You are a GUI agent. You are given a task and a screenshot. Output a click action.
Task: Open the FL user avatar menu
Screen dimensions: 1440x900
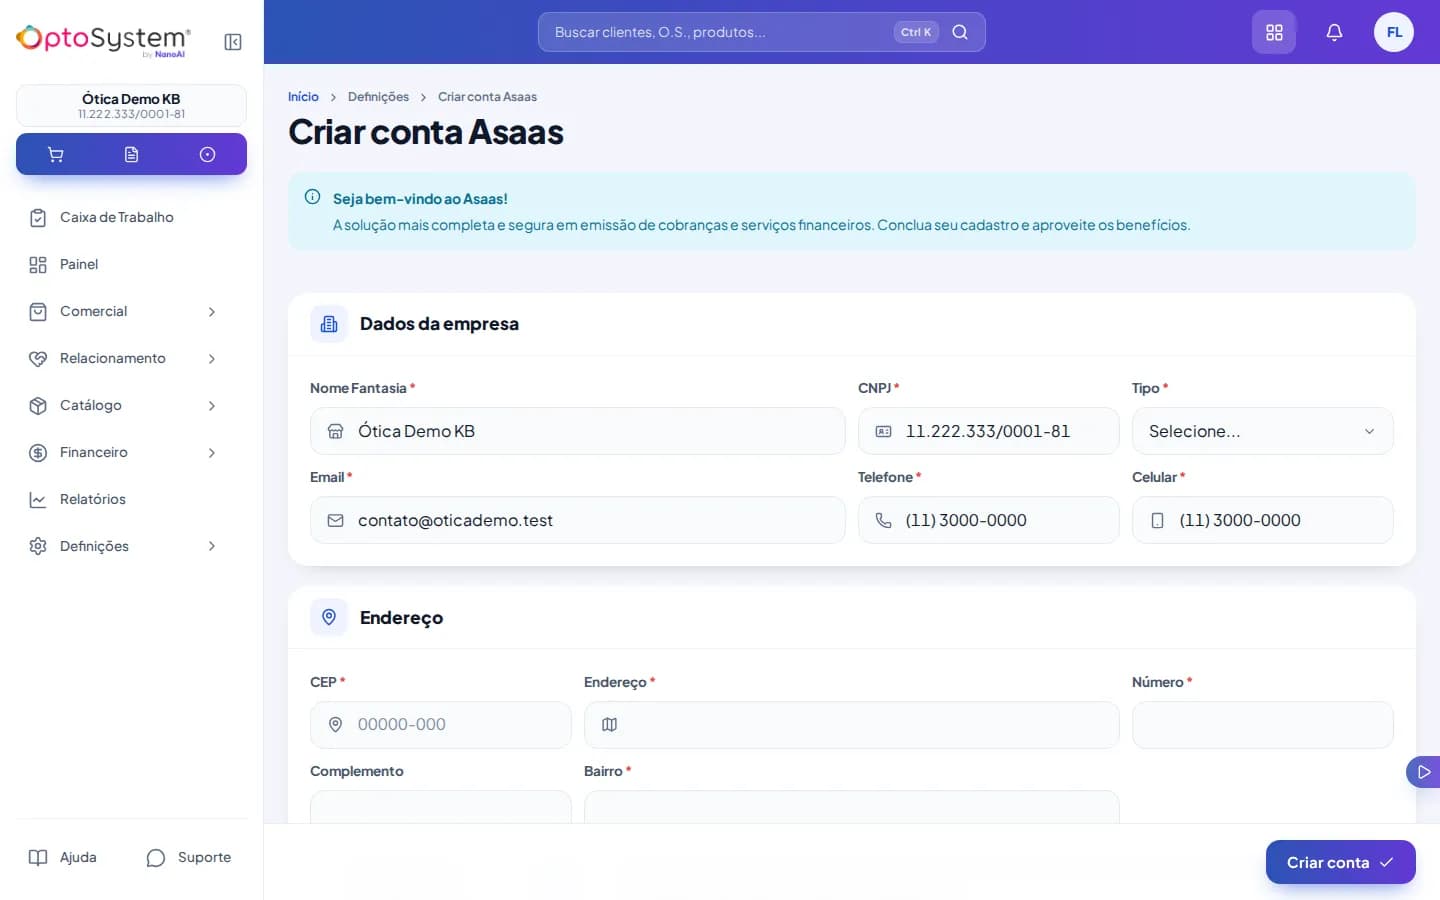(x=1394, y=32)
